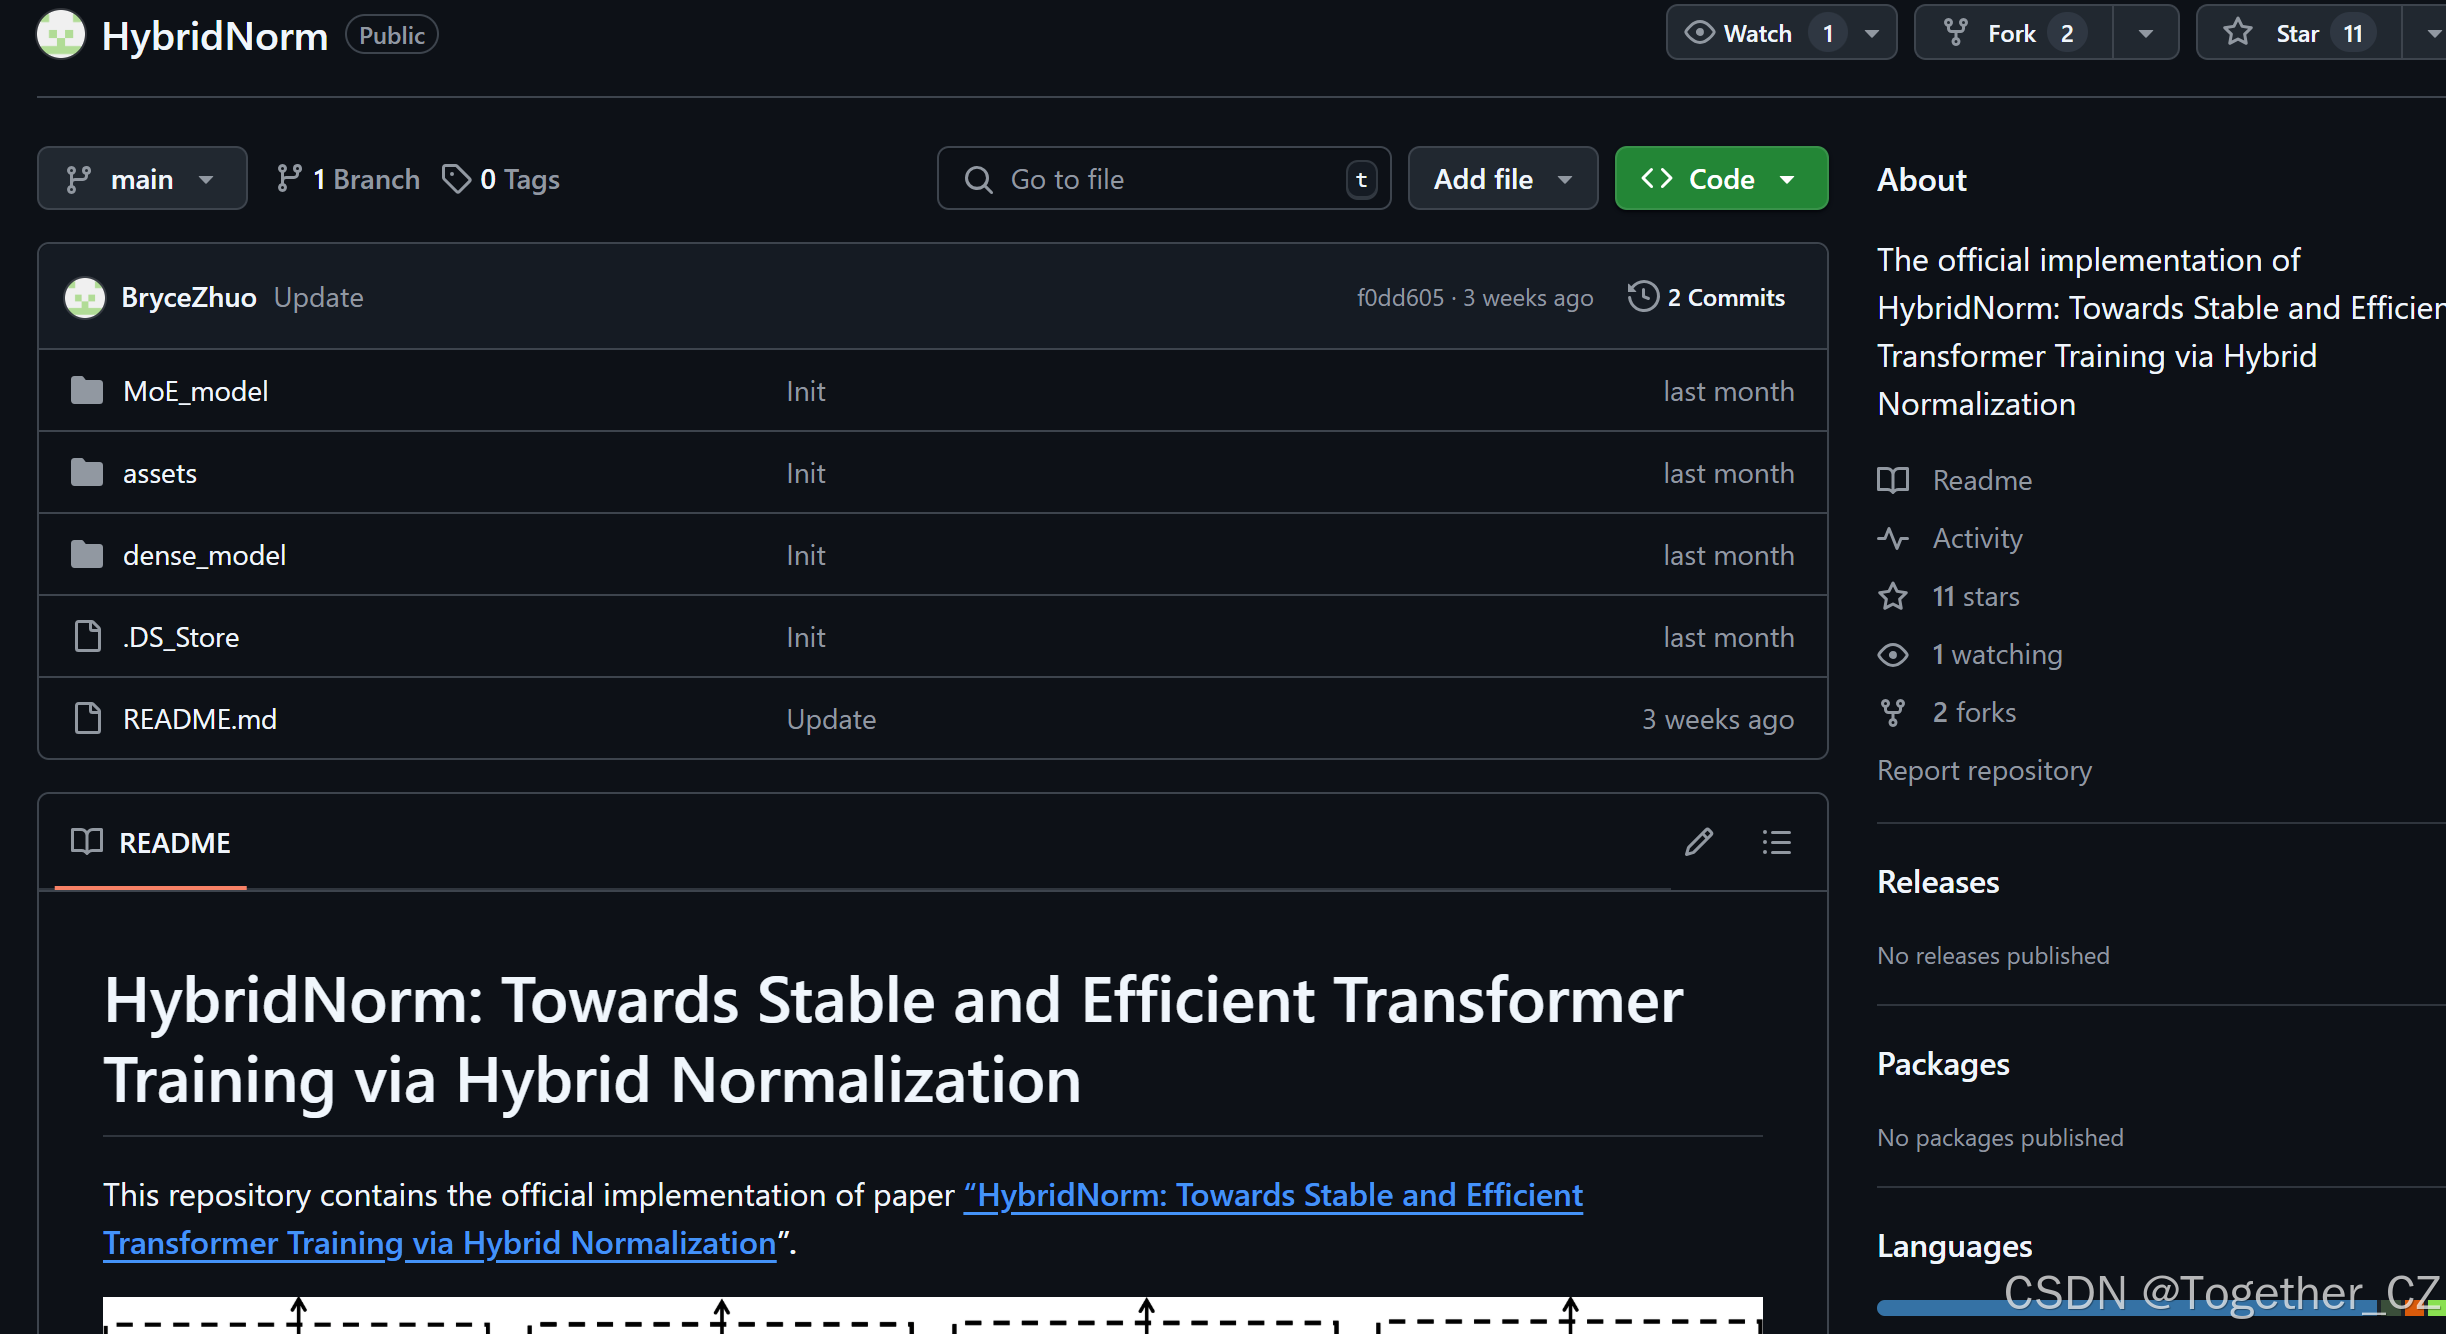The image size is (2446, 1334).
Task: Toggle Star on the repository
Action: [2296, 34]
